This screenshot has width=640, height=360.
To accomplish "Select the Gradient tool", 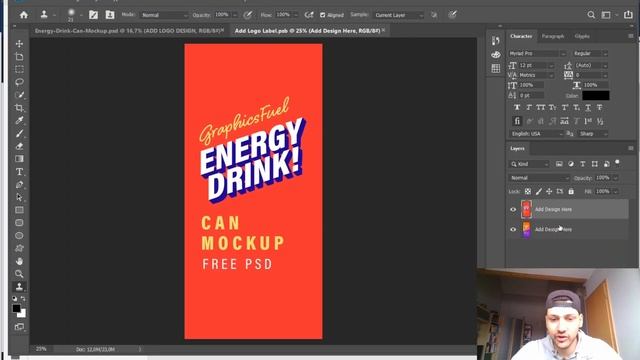I will (19, 159).
